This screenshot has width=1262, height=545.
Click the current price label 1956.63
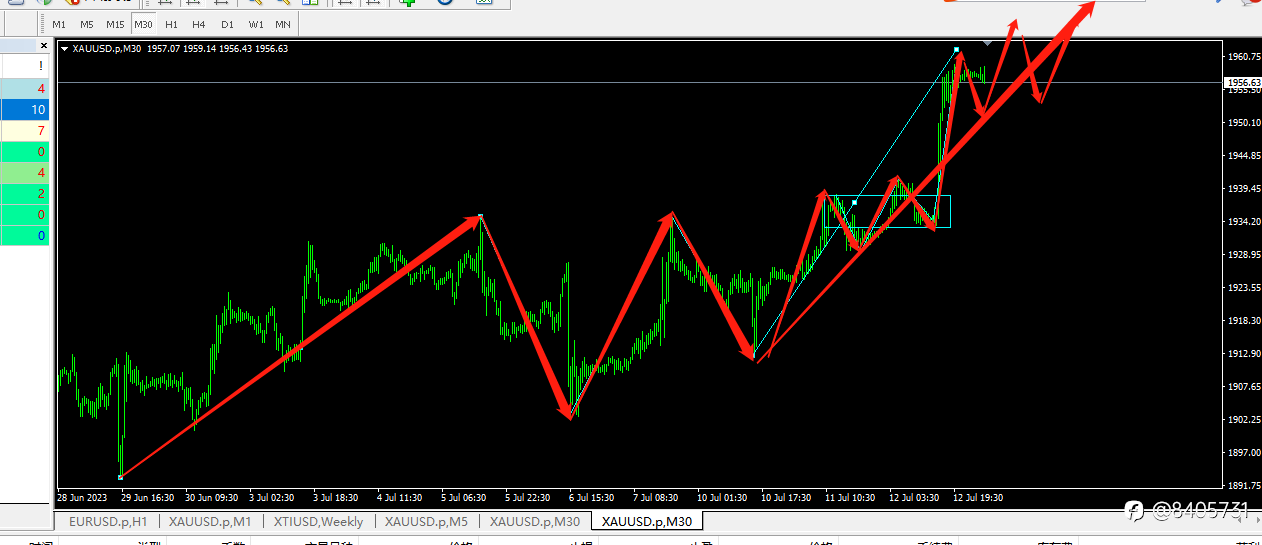click(1243, 83)
